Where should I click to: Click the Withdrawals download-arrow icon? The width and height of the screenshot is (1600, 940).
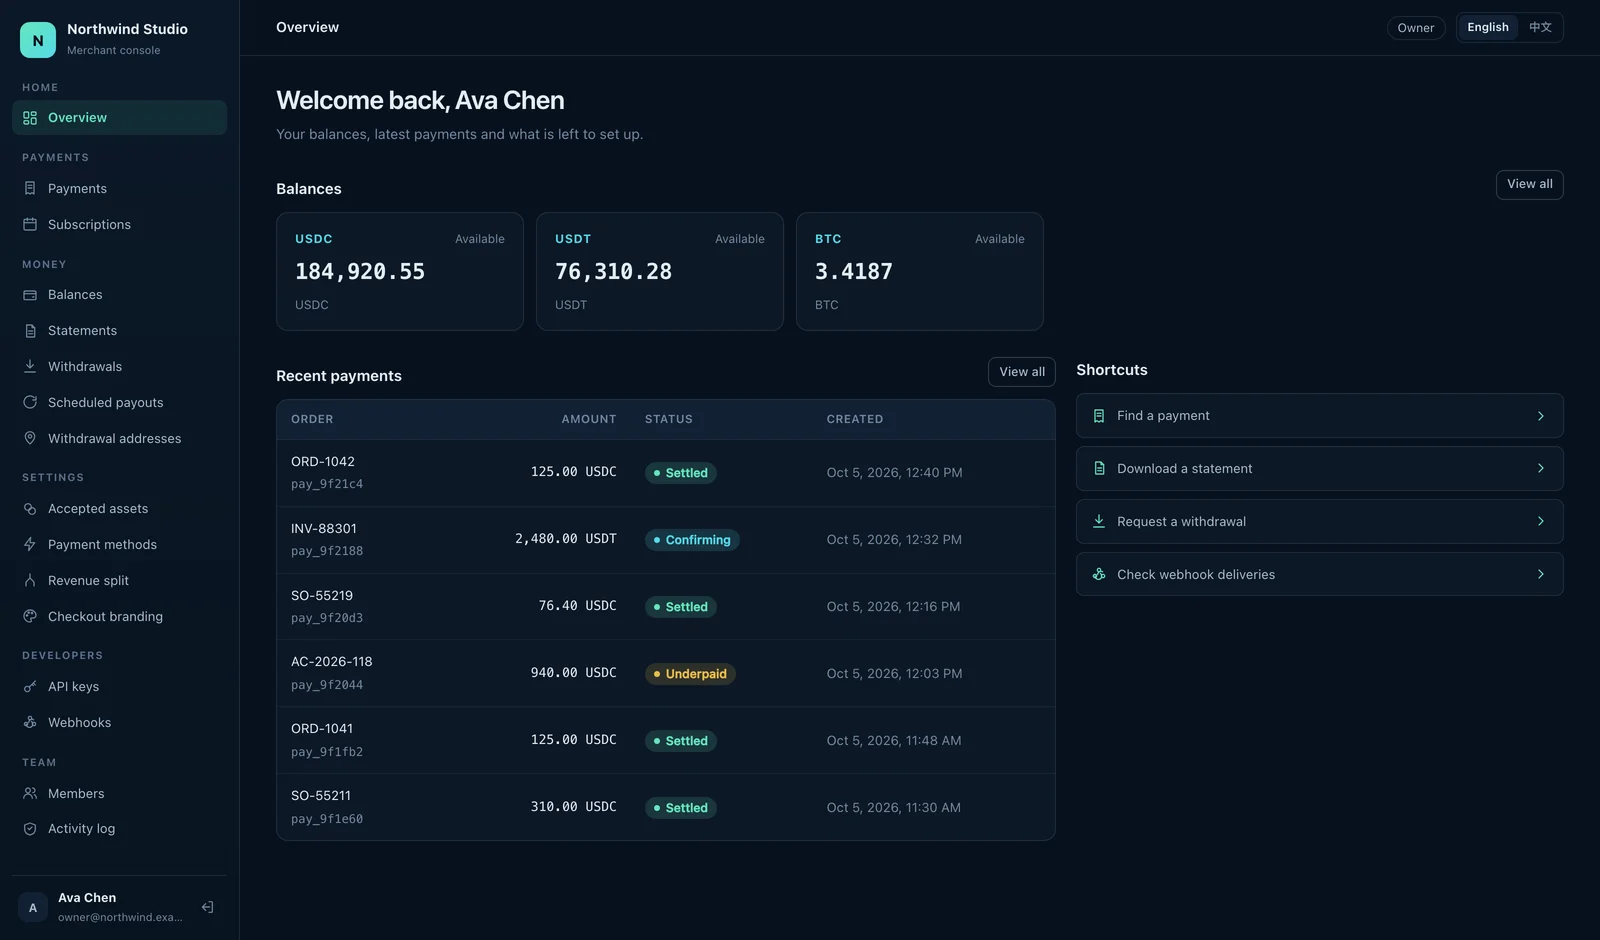pyautogui.click(x=30, y=367)
